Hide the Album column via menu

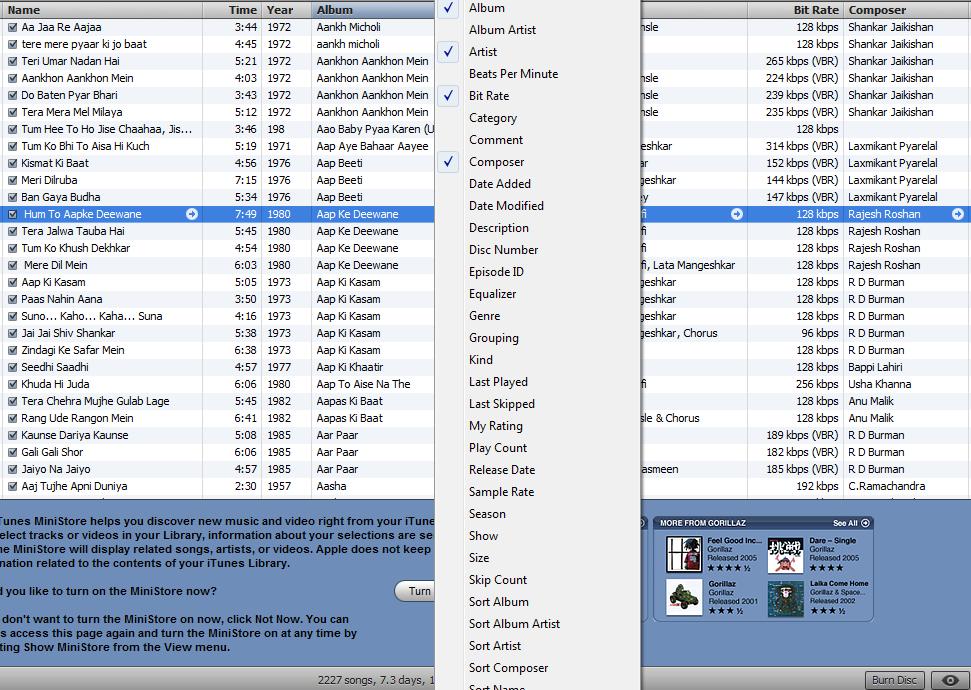click(538, 8)
